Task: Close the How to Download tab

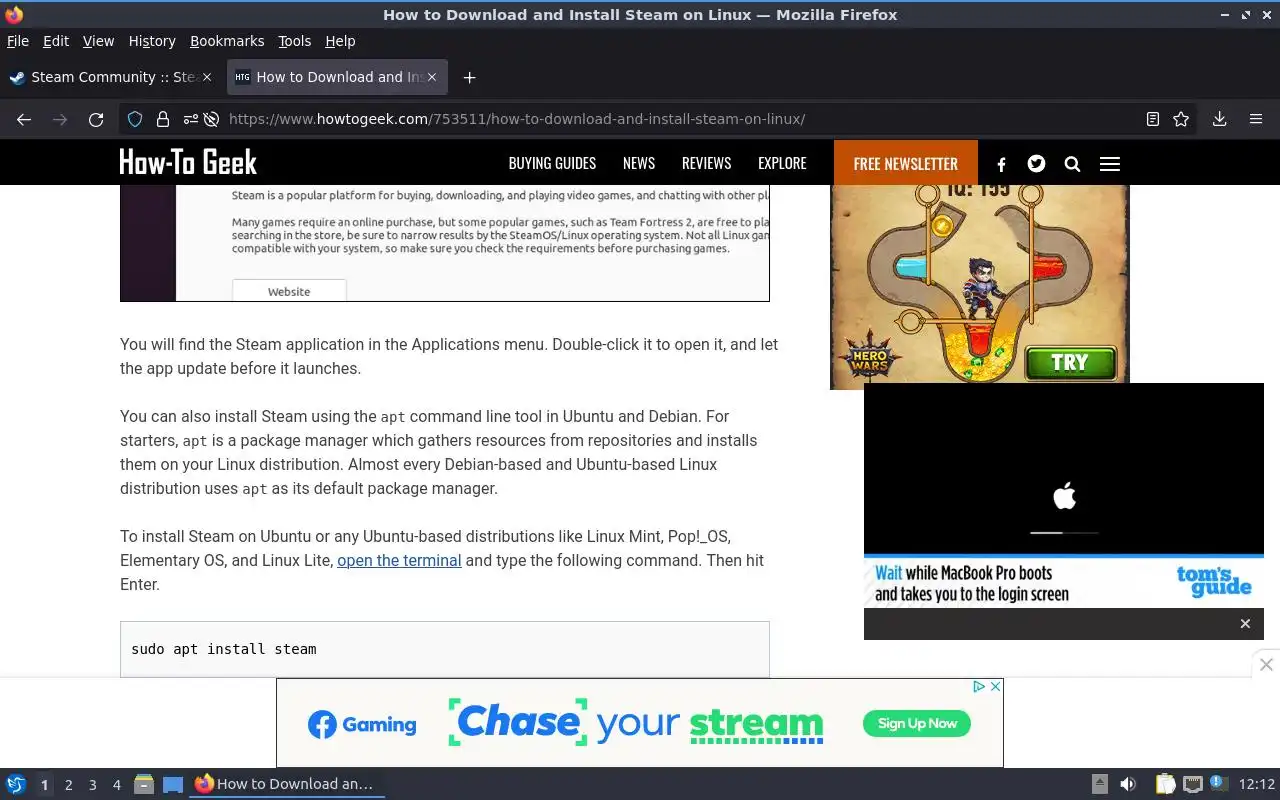Action: click(432, 77)
